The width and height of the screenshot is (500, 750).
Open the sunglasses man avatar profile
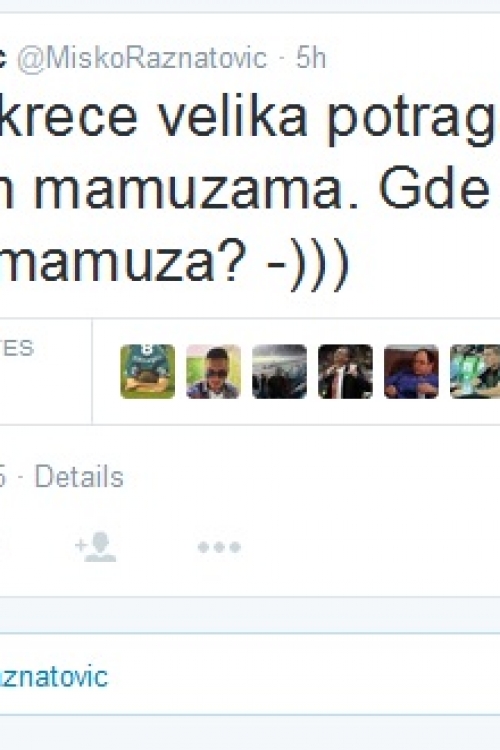coord(213,371)
